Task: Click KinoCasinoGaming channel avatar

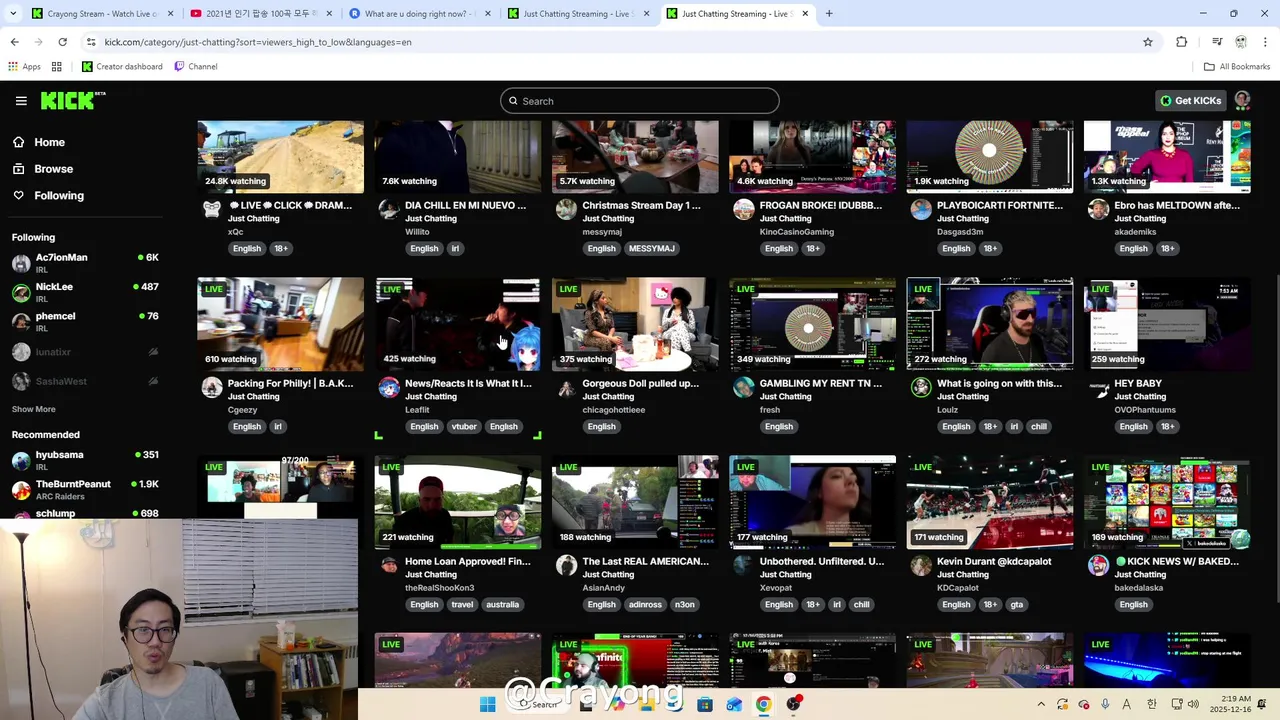Action: coord(743,209)
